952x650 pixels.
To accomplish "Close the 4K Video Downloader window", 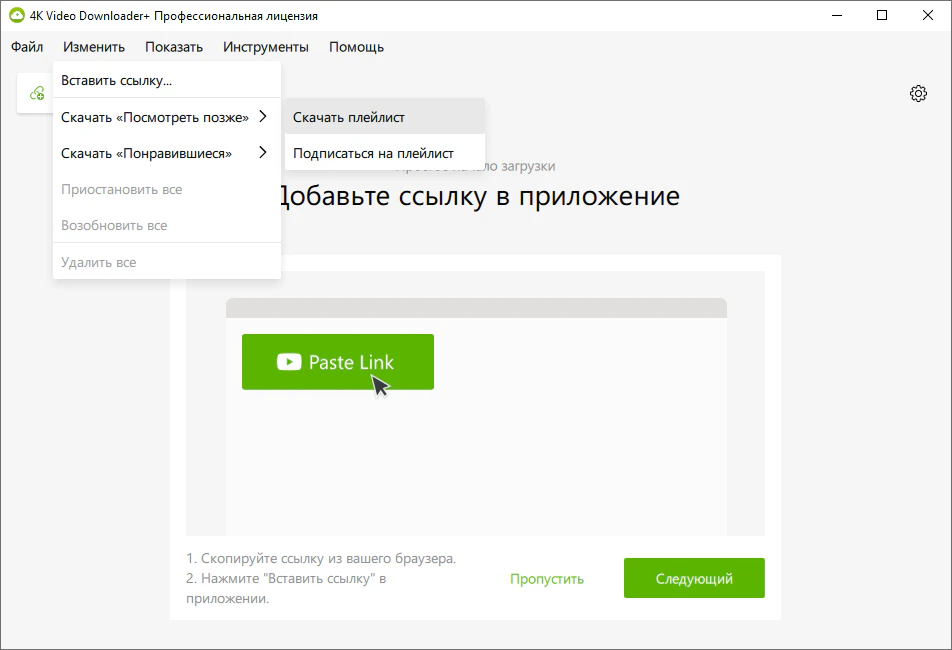I will click(x=928, y=15).
